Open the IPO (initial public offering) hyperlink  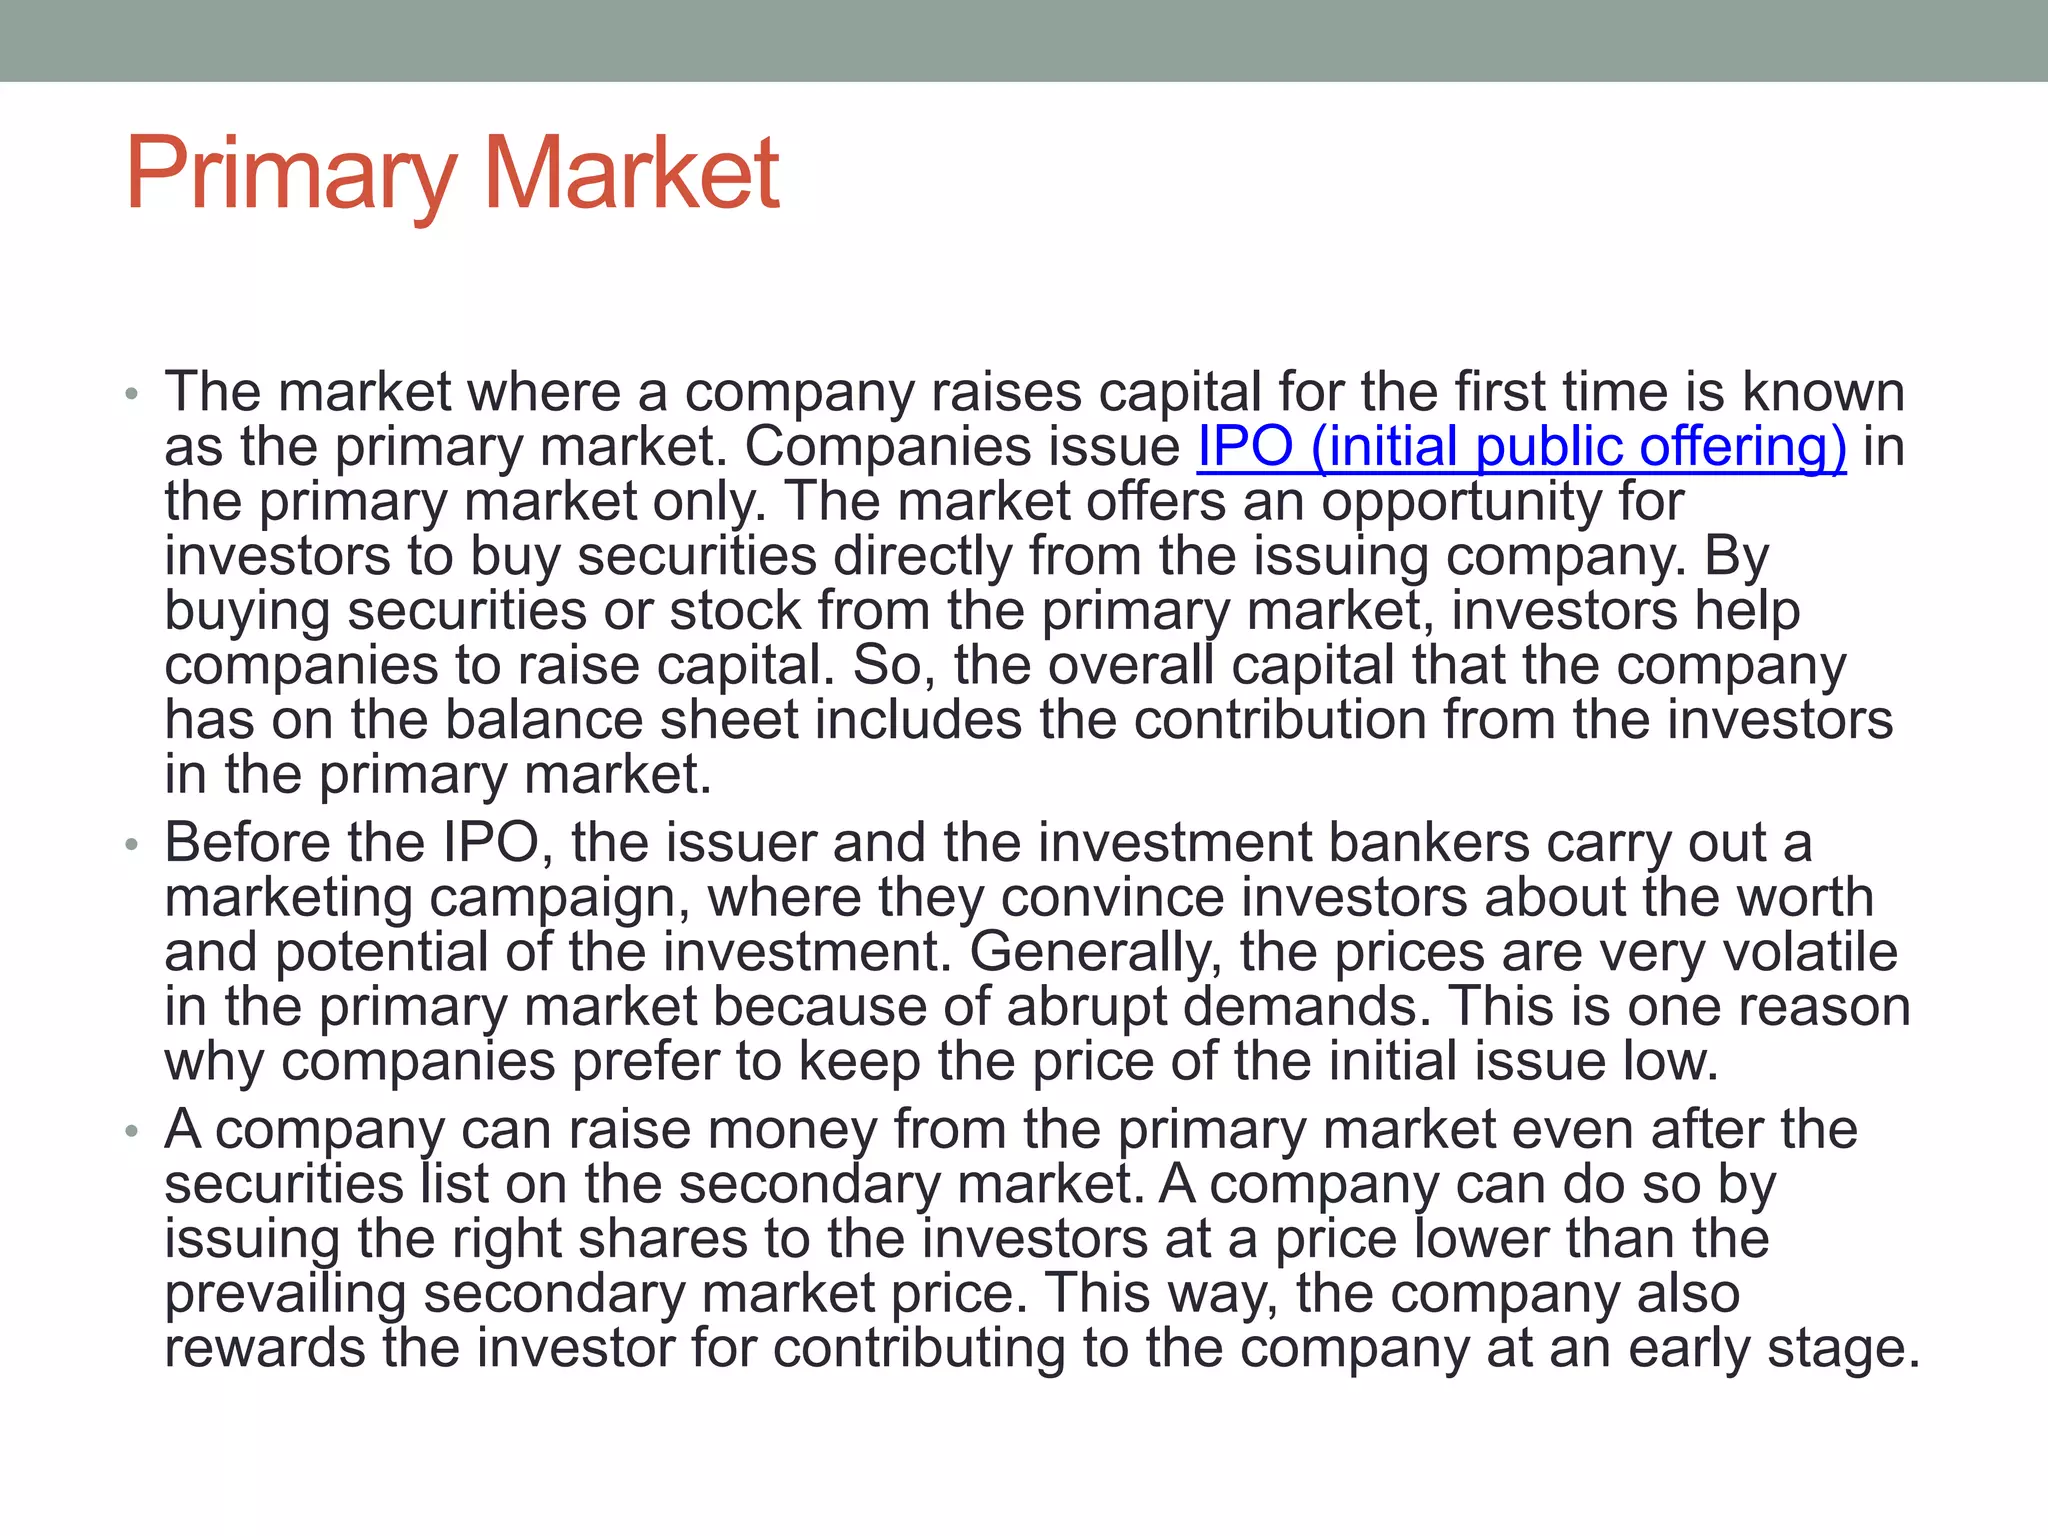[x=1521, y=446]
